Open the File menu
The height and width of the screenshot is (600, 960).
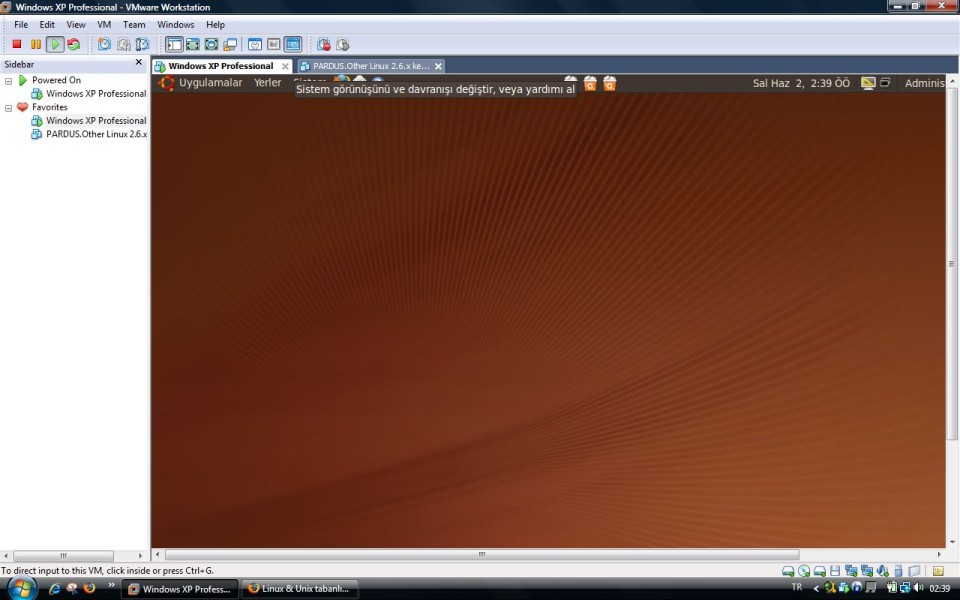(21, 24)
